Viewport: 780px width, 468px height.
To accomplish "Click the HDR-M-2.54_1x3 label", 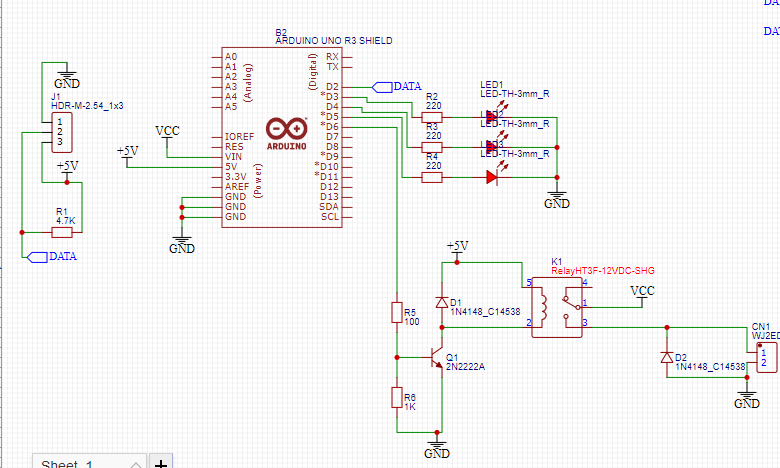I will [x=87, y=106].
